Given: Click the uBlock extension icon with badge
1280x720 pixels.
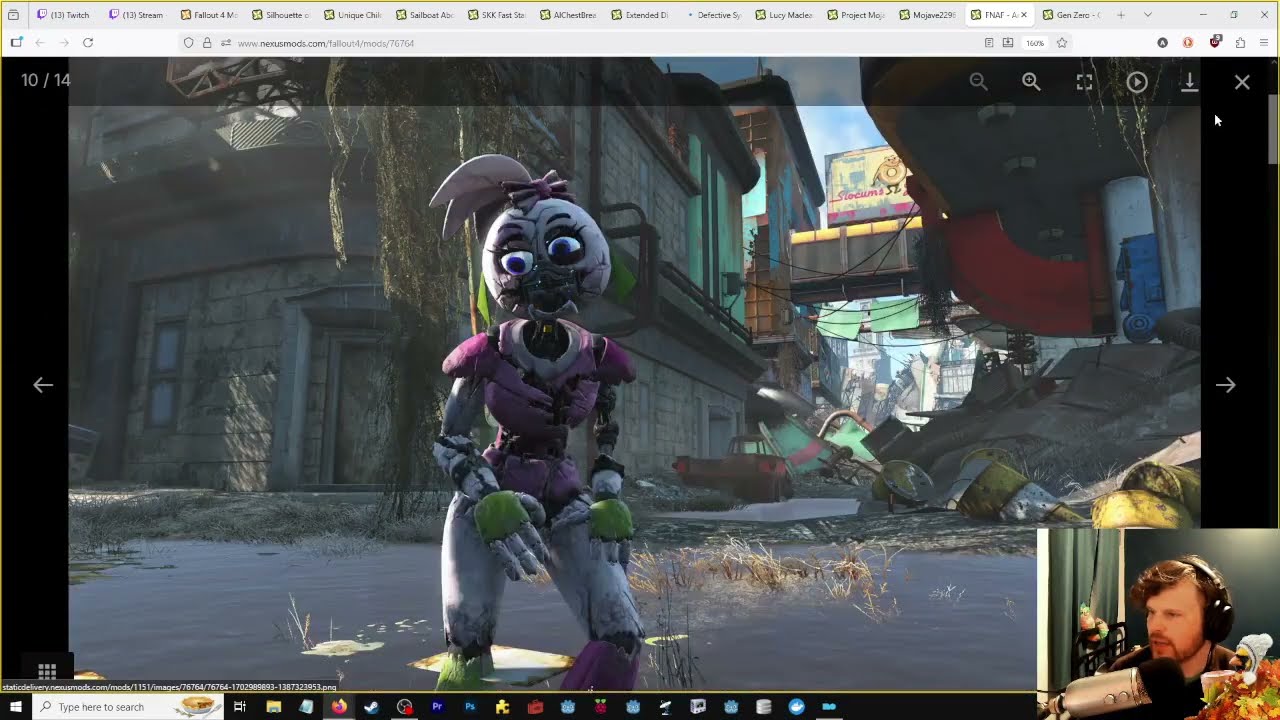Looking at the screenshot, I should pos(1215,42).
